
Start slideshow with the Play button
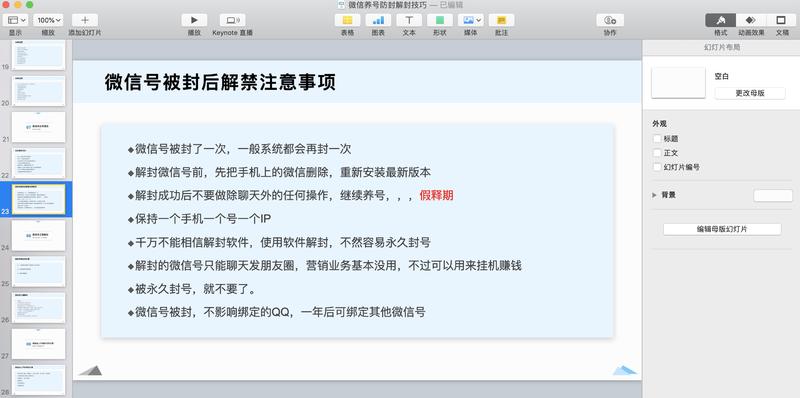click(x=194, y=20)
